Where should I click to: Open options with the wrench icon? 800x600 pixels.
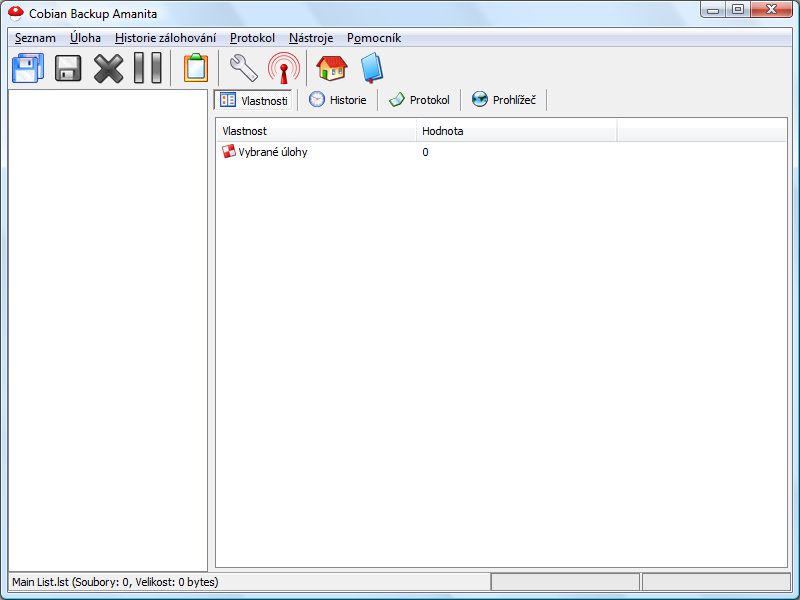pyautogui.click(x=243, y=68)
